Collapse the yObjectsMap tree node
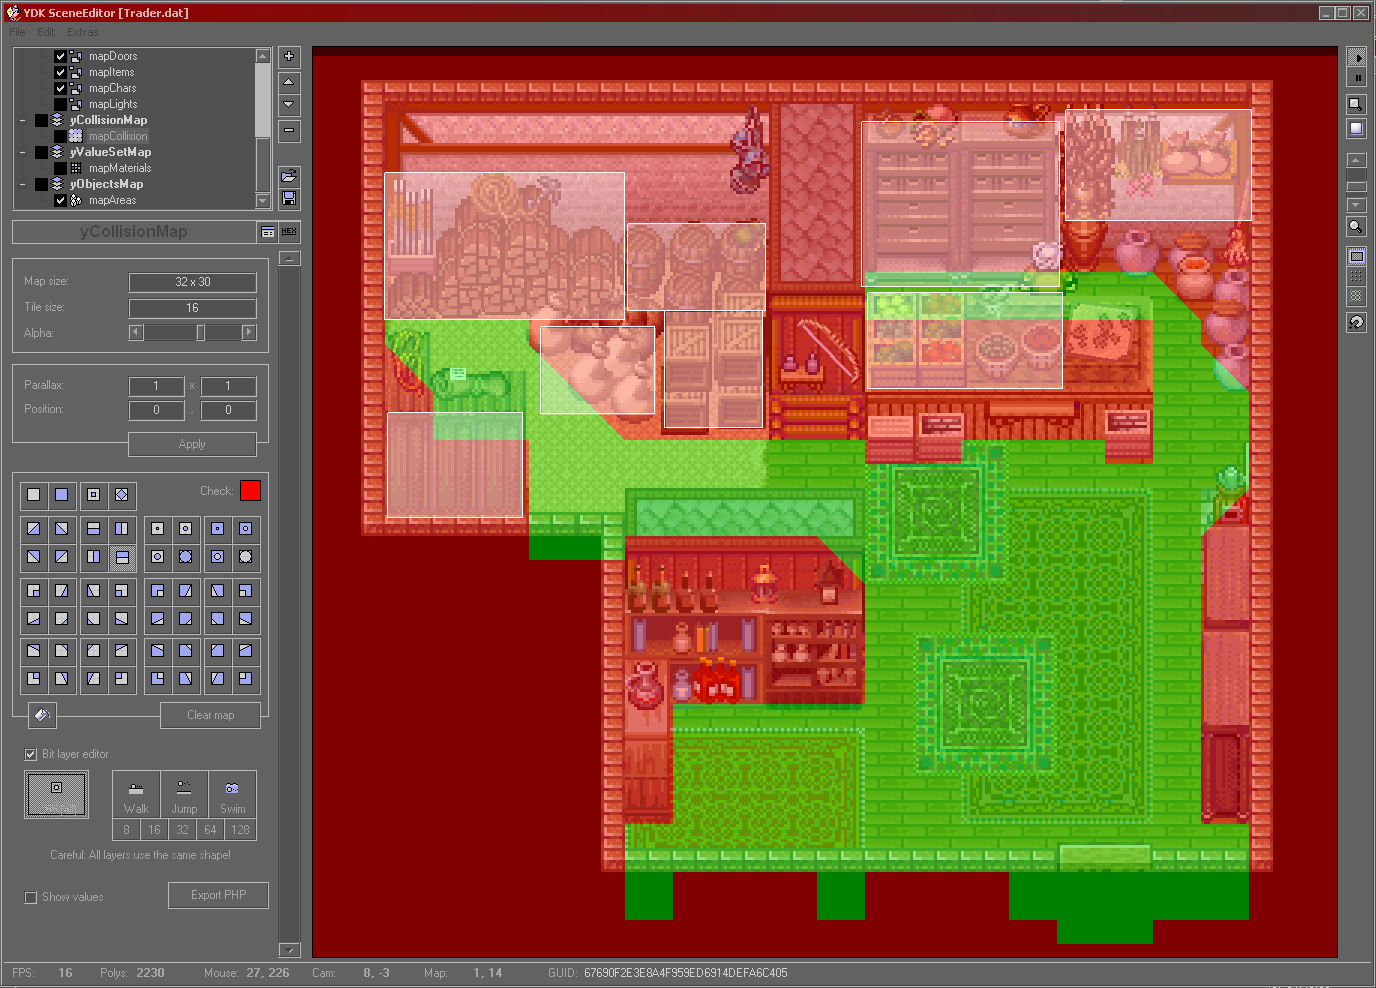This screenshot has width=1376, height=988. [23, 185]
